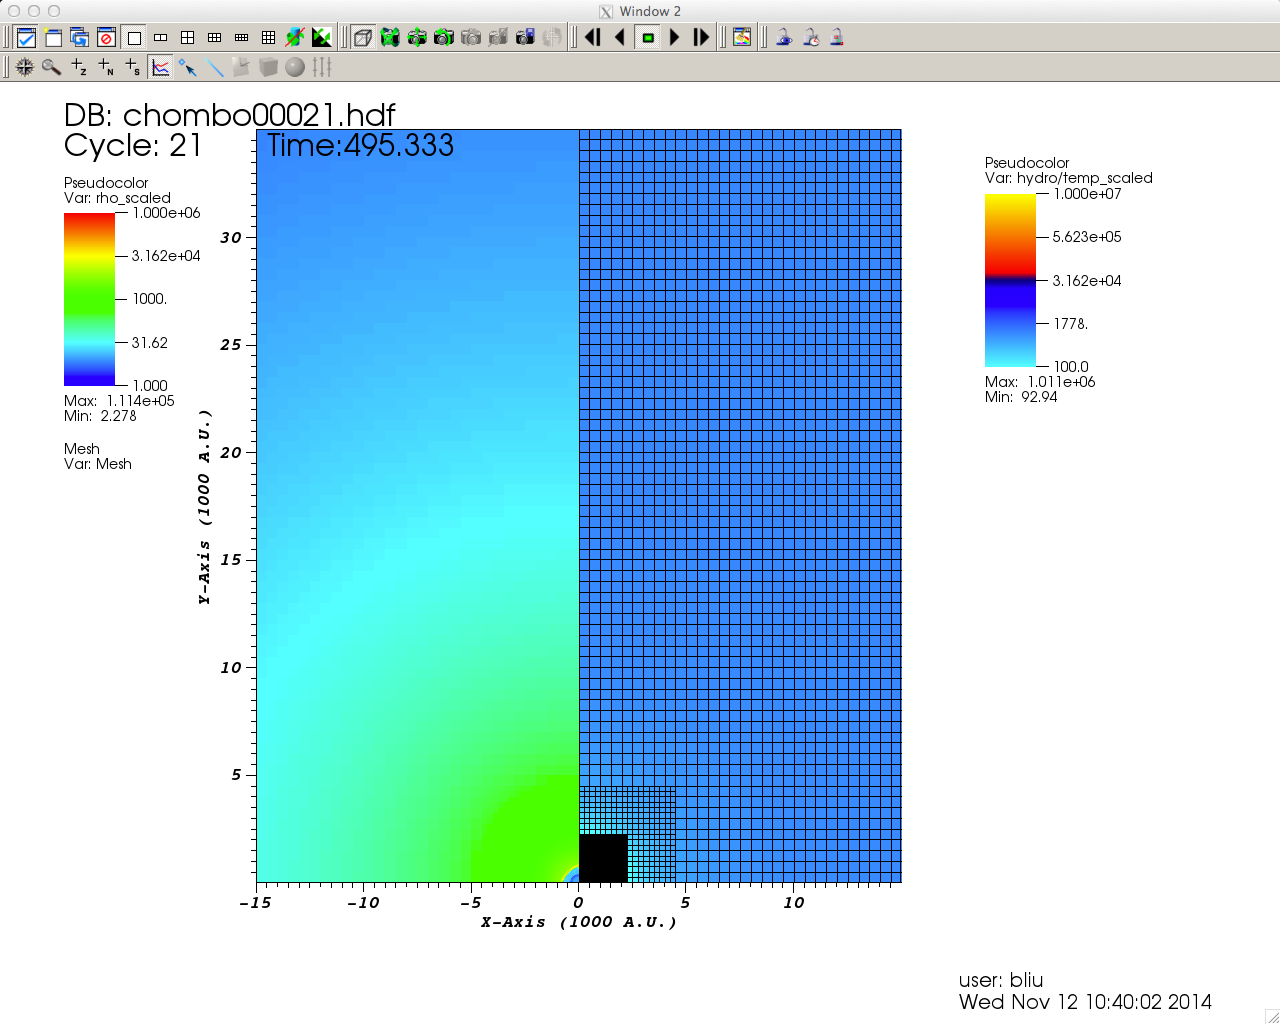Click the hydro/temp_scaled color legend bar
Screen dimensions: 1280x1024
pyautogui.click(x=1010, y=280)
